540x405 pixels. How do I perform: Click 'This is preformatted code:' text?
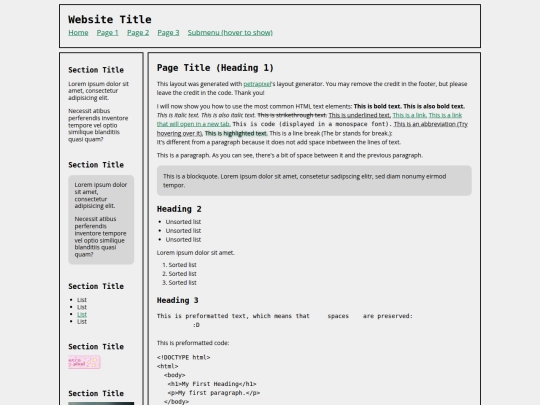click(193, 343)
